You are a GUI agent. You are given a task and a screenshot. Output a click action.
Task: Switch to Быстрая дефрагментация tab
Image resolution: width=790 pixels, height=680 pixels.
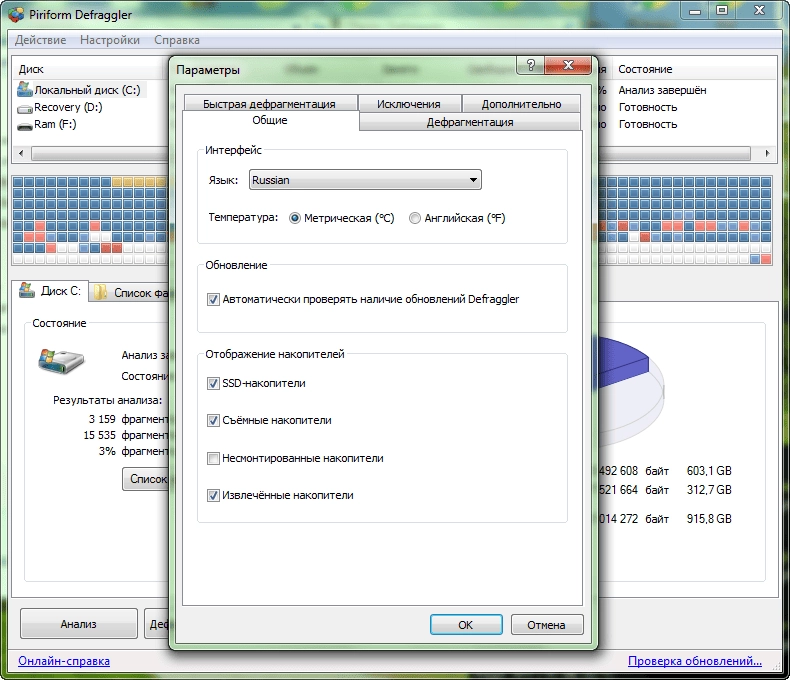click(x=270, y=103)
